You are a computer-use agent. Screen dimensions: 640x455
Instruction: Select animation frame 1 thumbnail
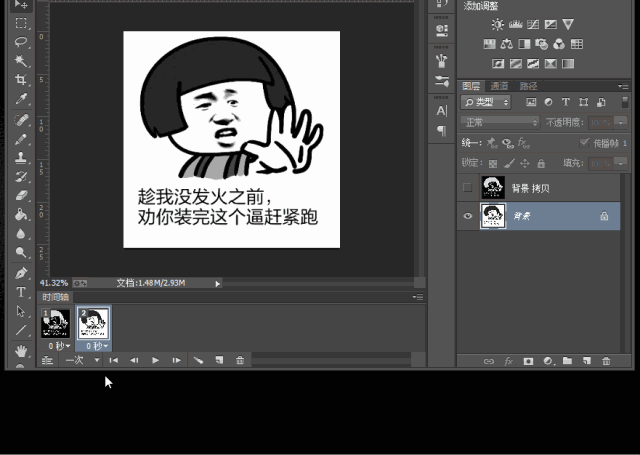pos(55,324)
